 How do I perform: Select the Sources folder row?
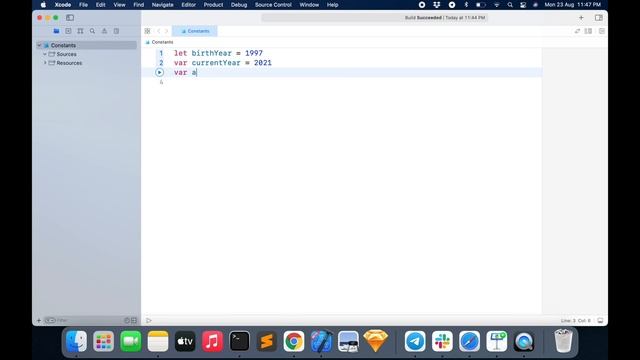point(87,54)
